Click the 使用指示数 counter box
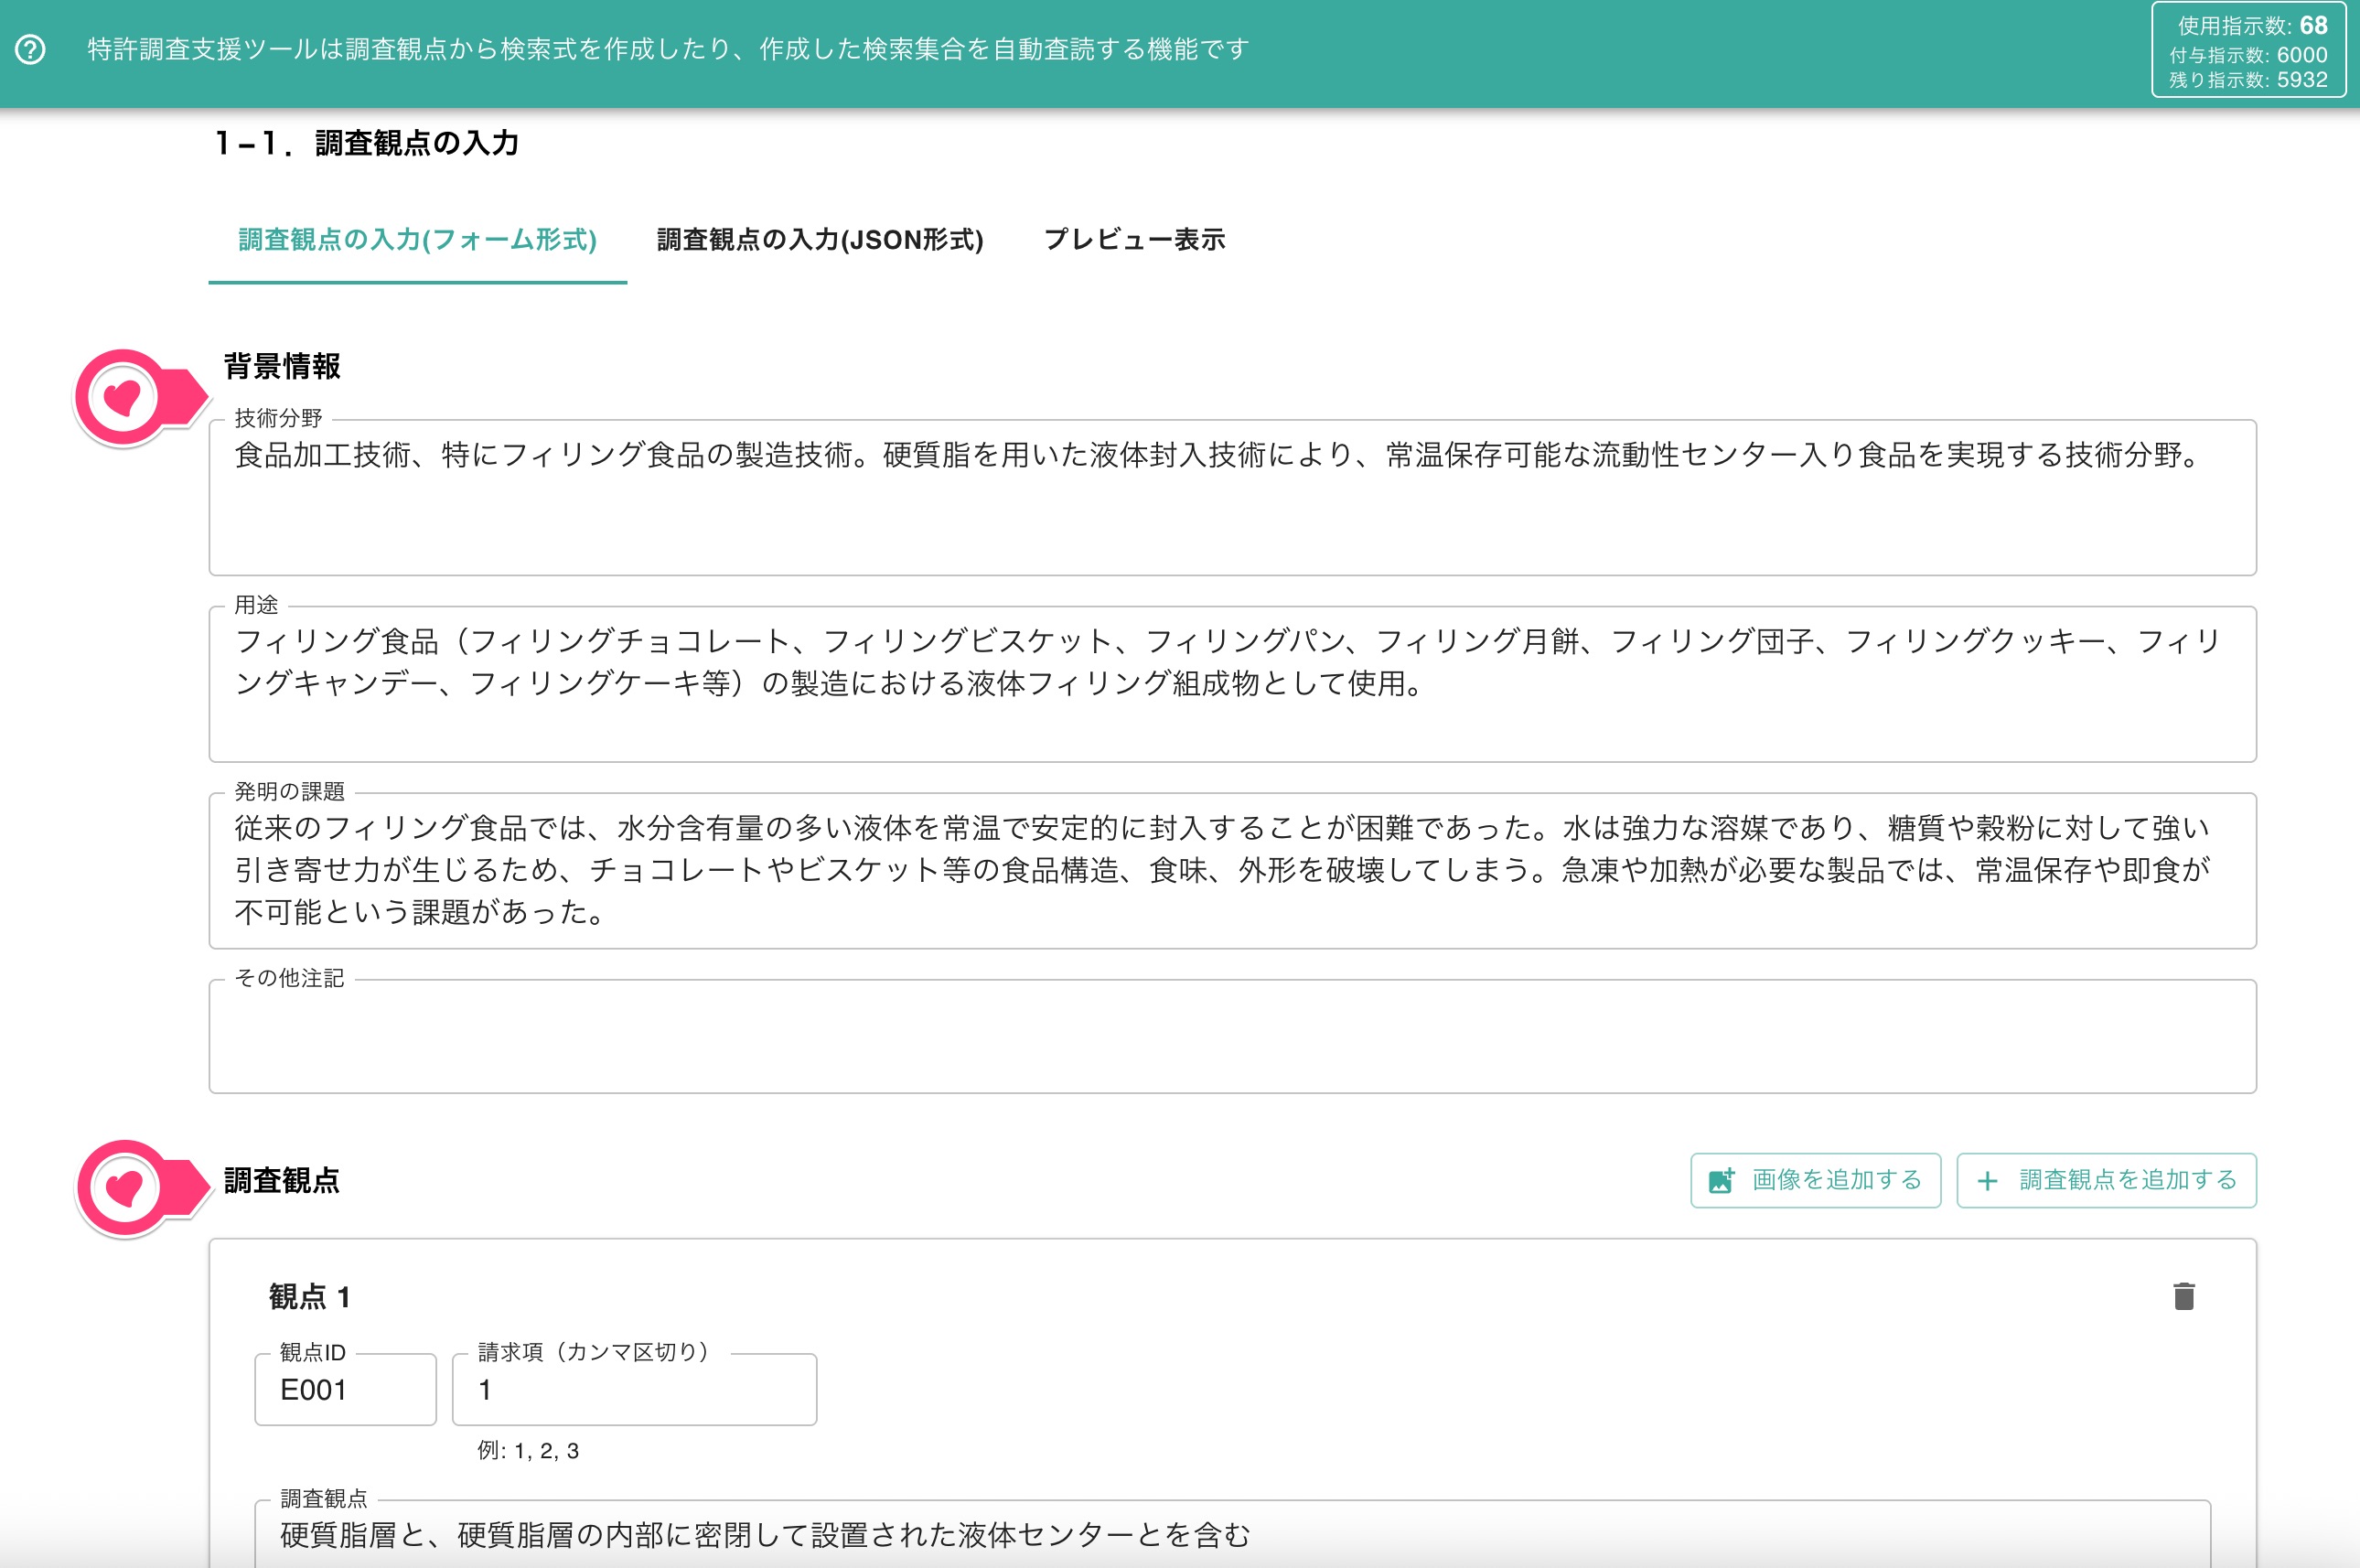 point(2249,50)
